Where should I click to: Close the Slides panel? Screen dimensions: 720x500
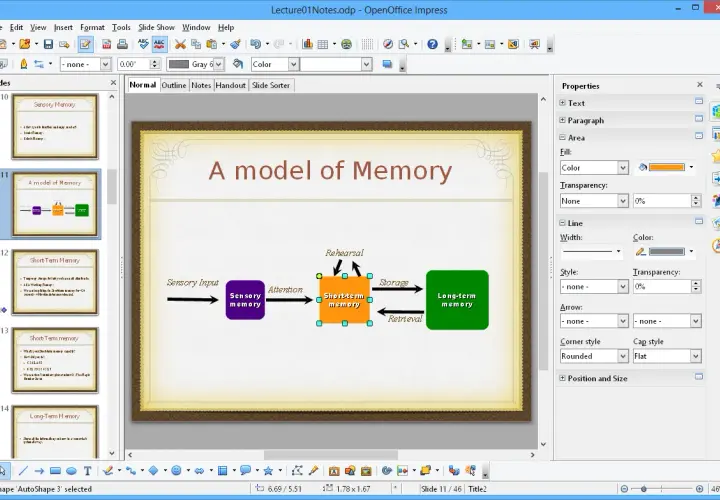point(113,83)
